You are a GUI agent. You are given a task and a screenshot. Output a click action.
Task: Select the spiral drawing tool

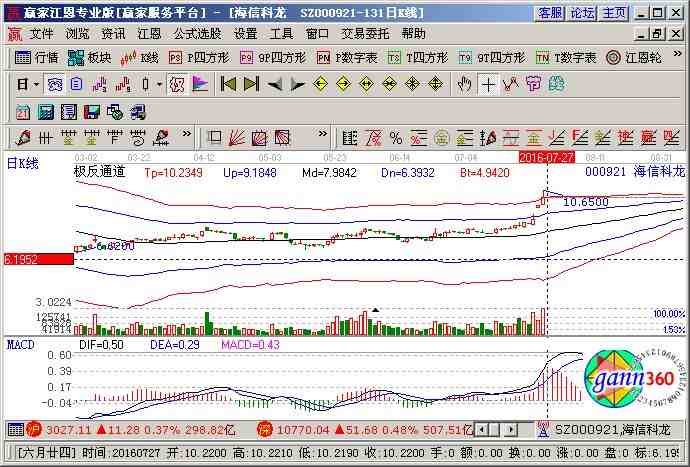(x=138, y=138)
